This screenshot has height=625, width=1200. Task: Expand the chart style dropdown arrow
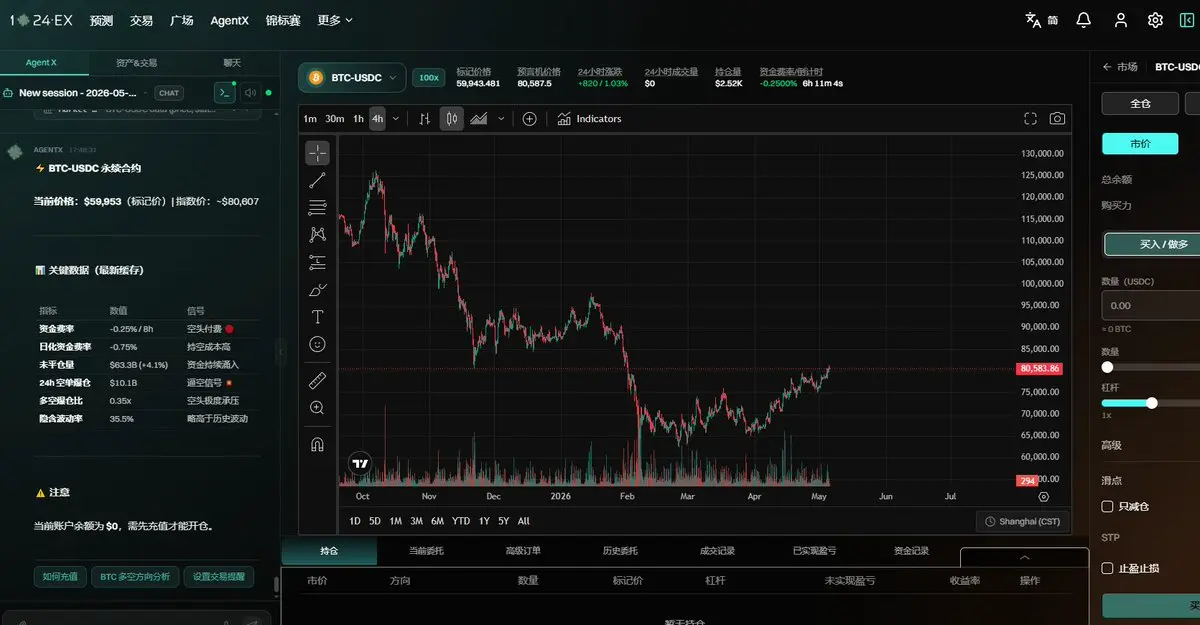[x=501, y=119]
